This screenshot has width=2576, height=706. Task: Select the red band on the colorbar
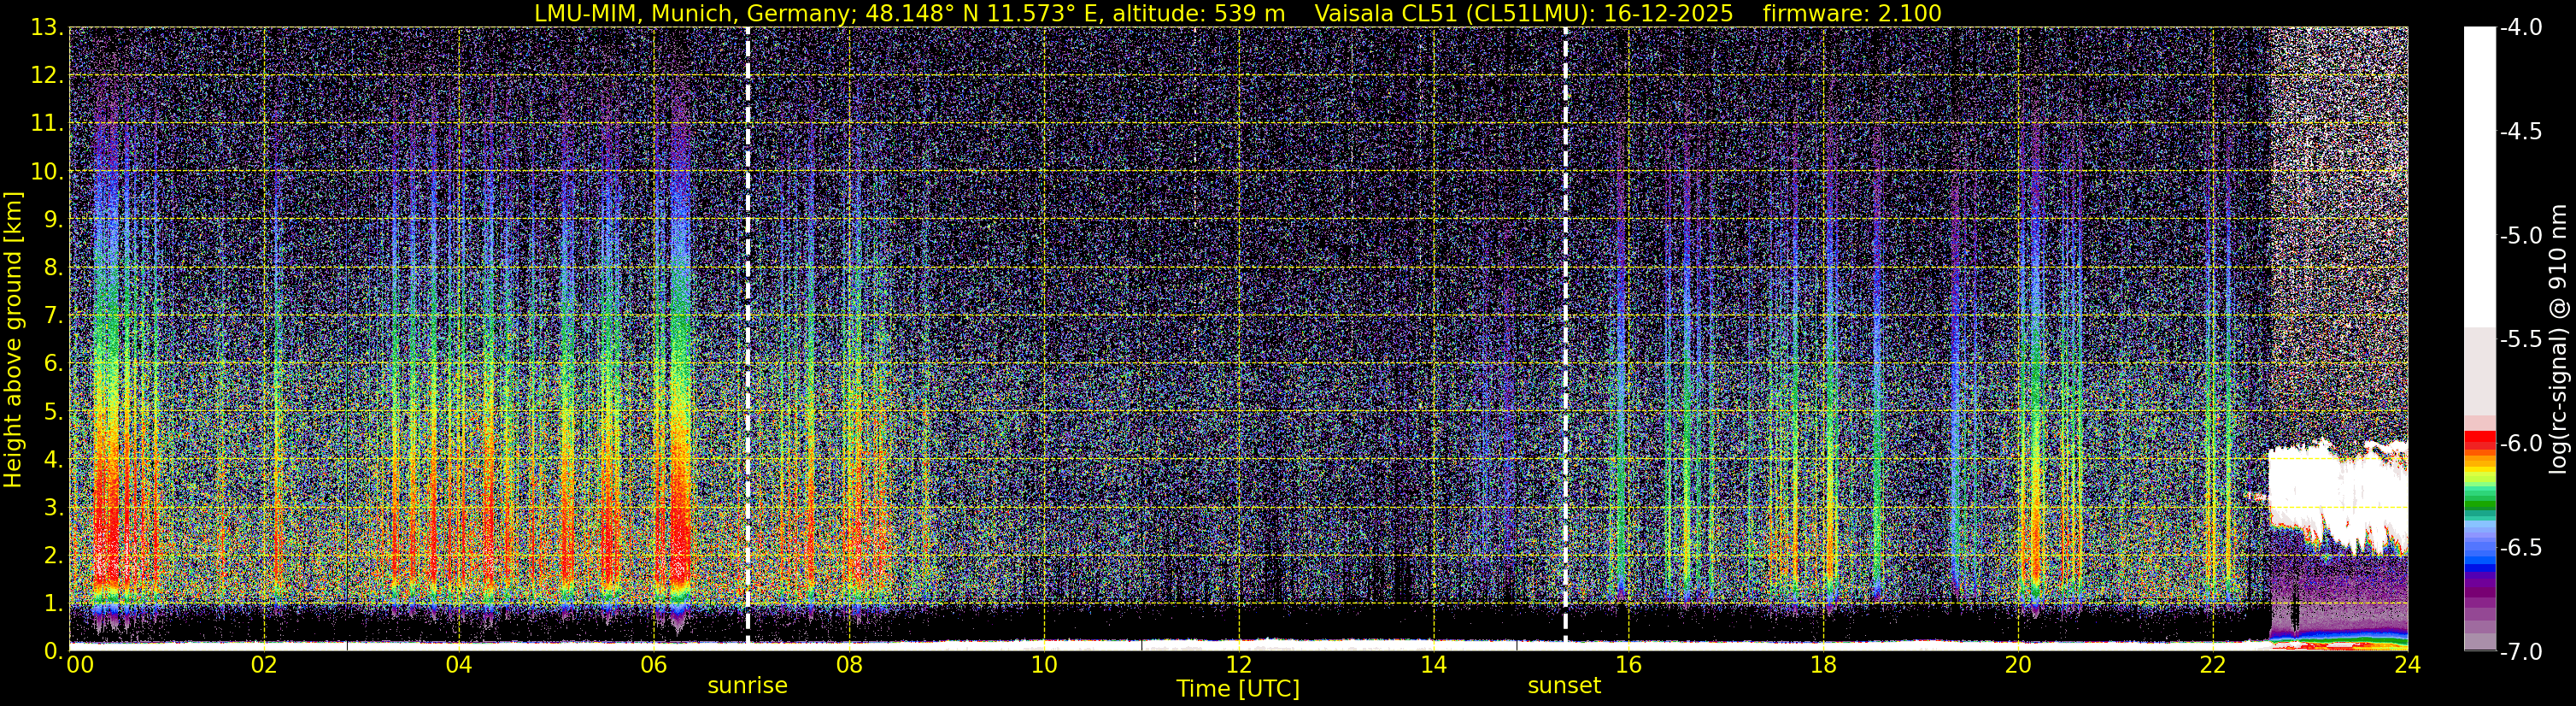(x=2479, y=440)
